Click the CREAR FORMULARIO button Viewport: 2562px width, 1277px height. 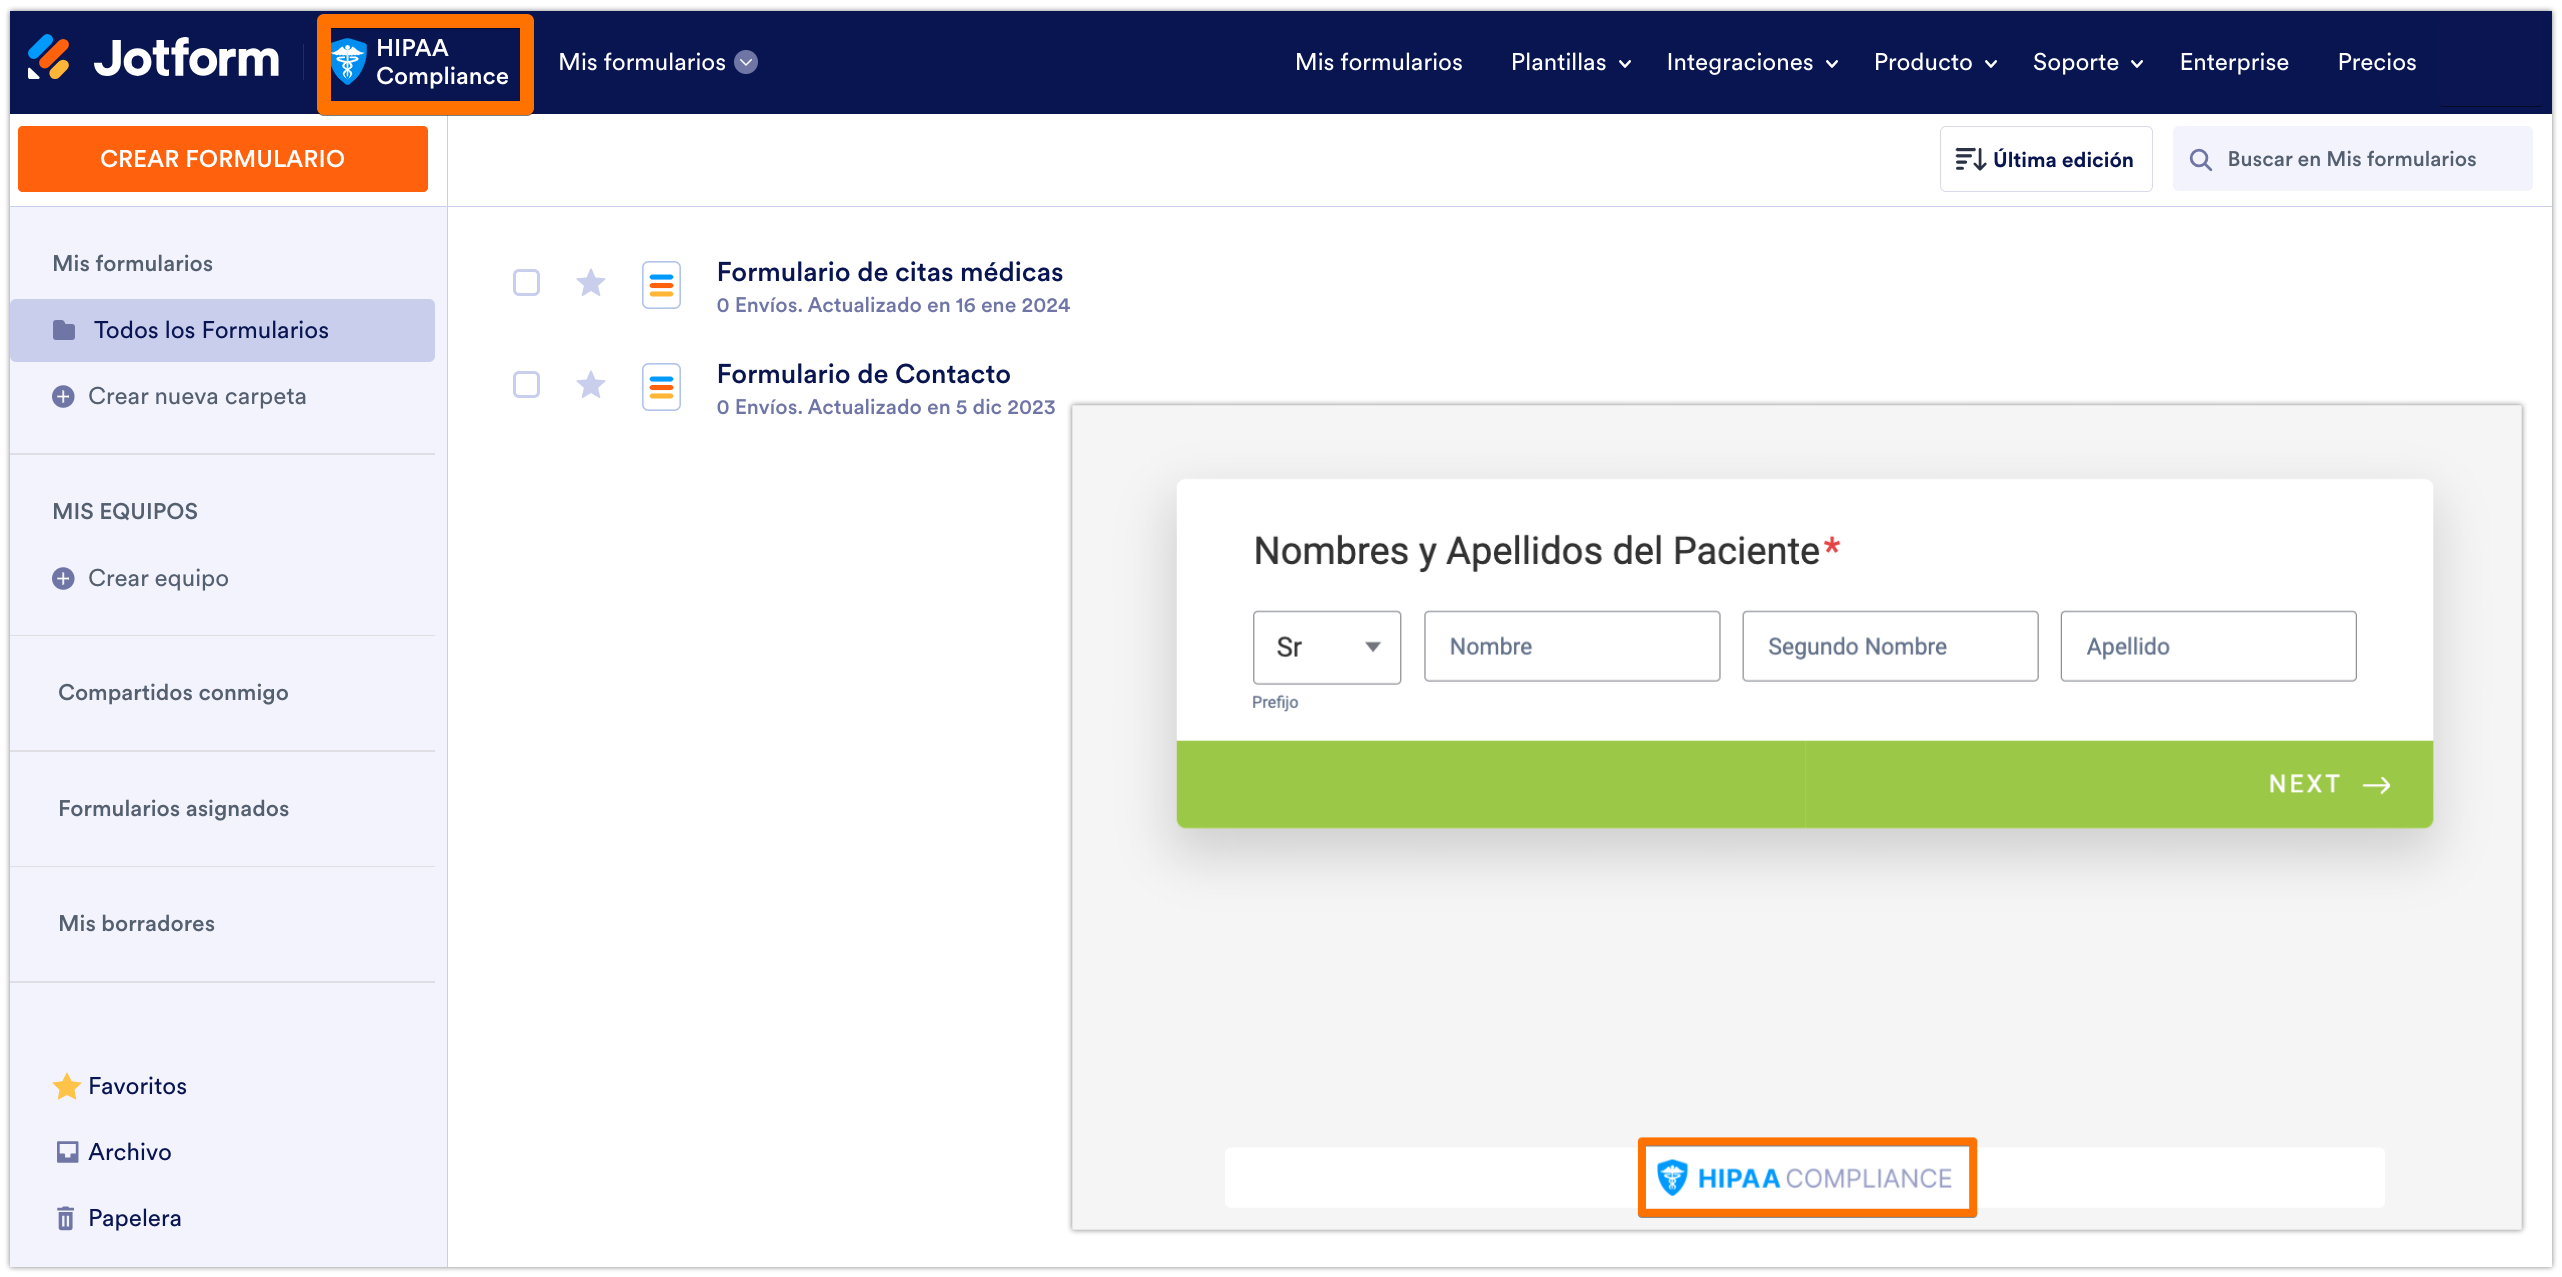pyautogui.click(x=222, y=159)
